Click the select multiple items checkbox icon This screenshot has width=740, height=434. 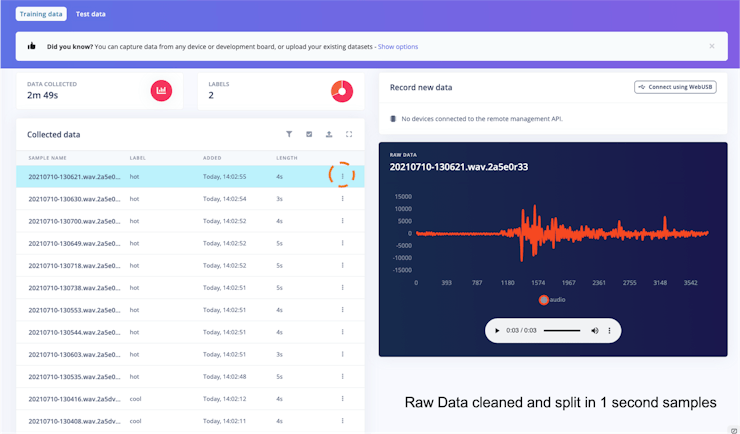tap(309, 134)
